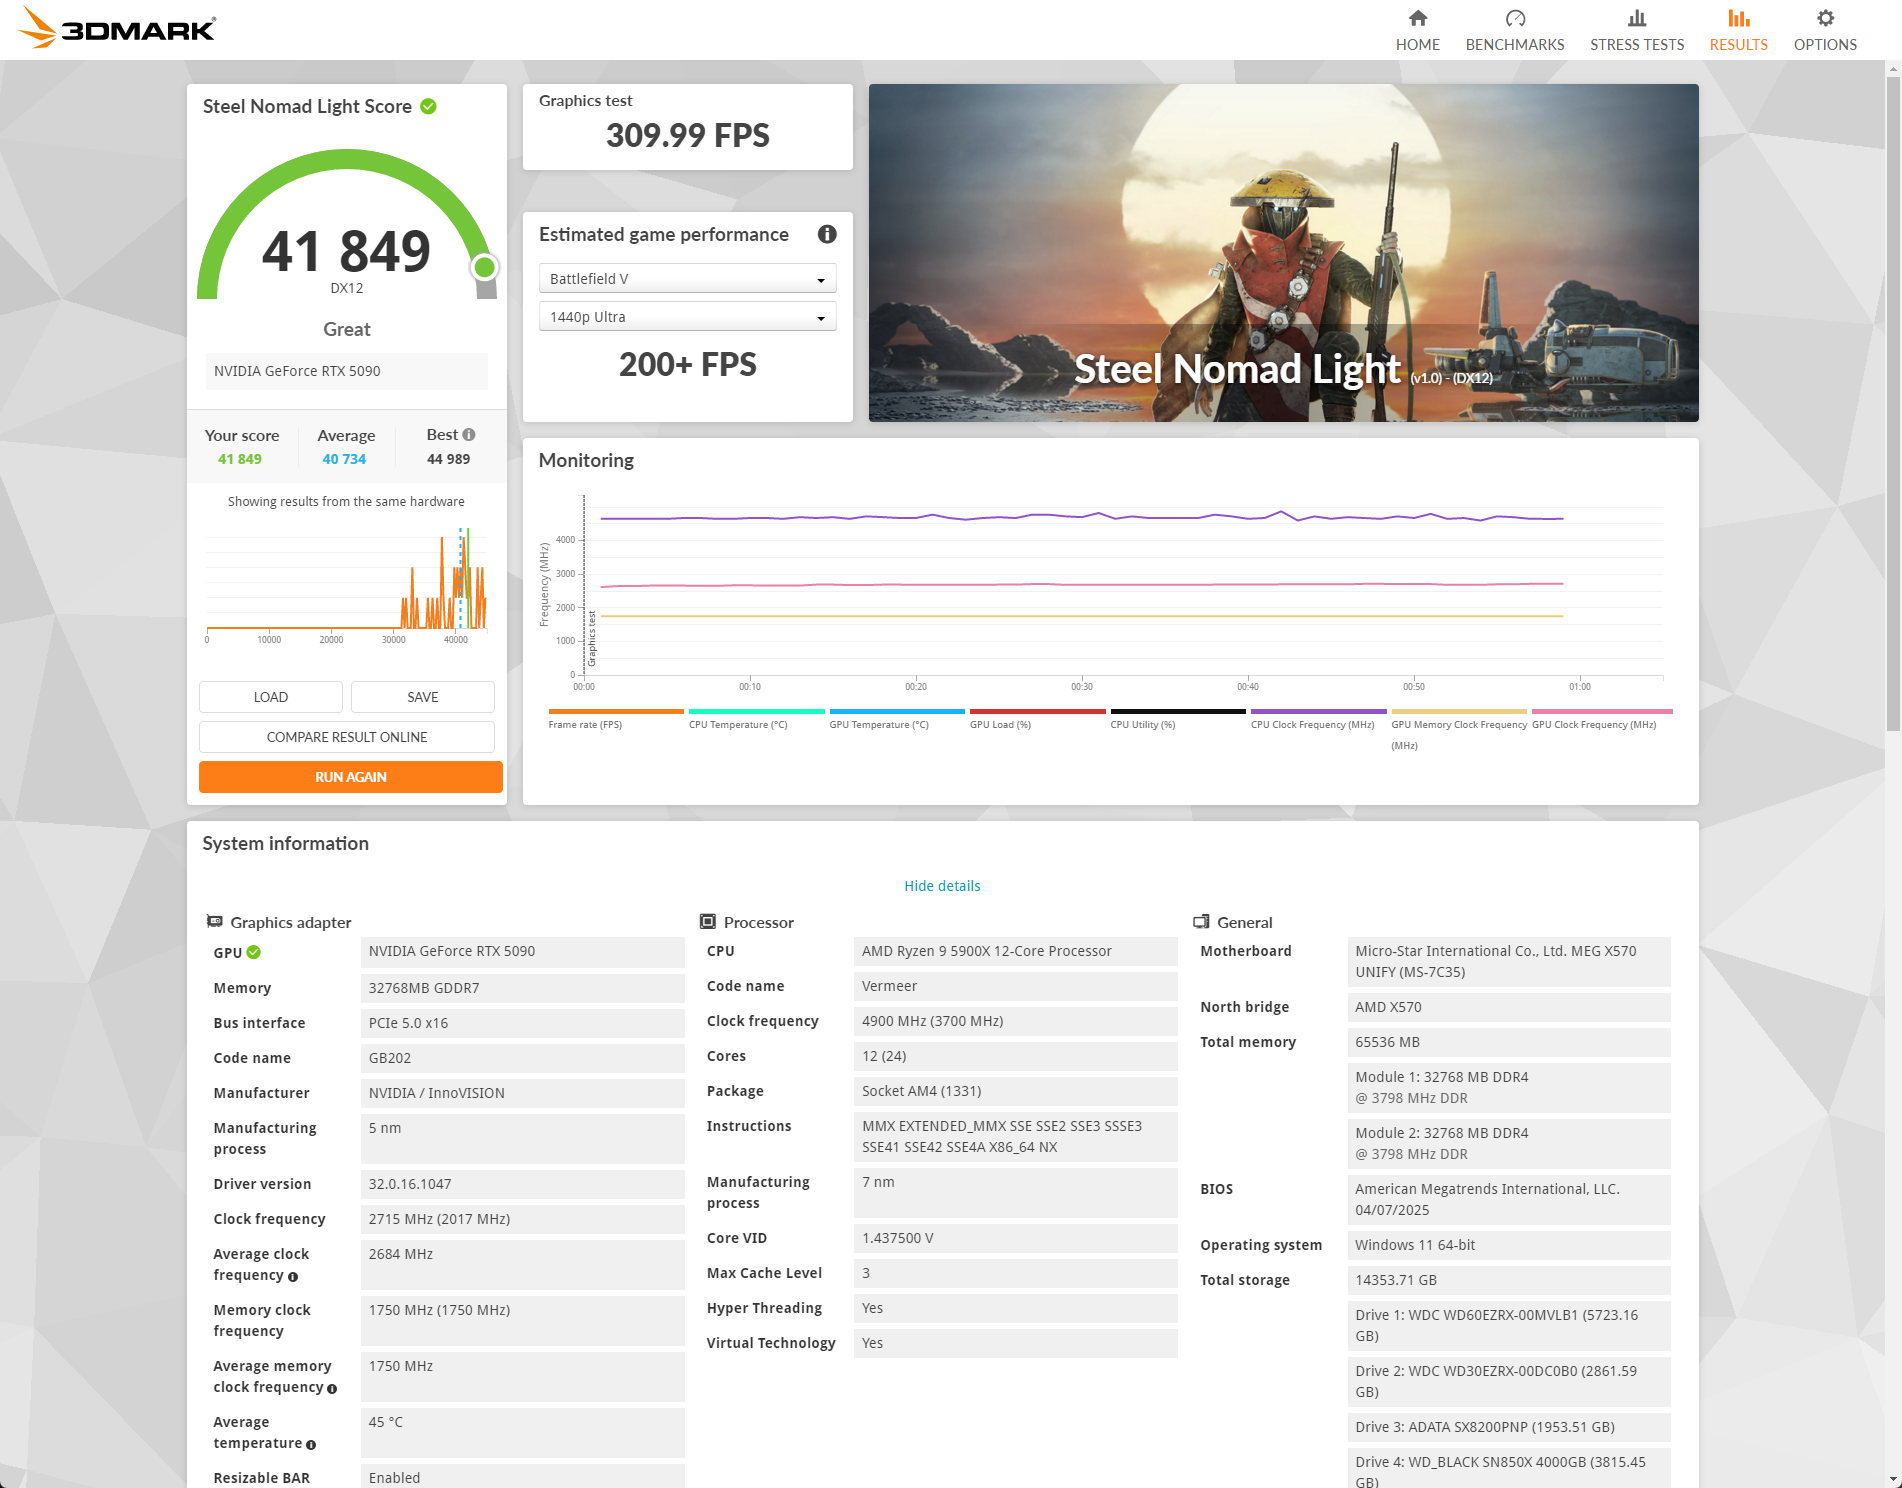Toggle GPU Temperature legend swatch
The height and width of the screenshot is (1488, 1902).
click(x=897, y=711)
